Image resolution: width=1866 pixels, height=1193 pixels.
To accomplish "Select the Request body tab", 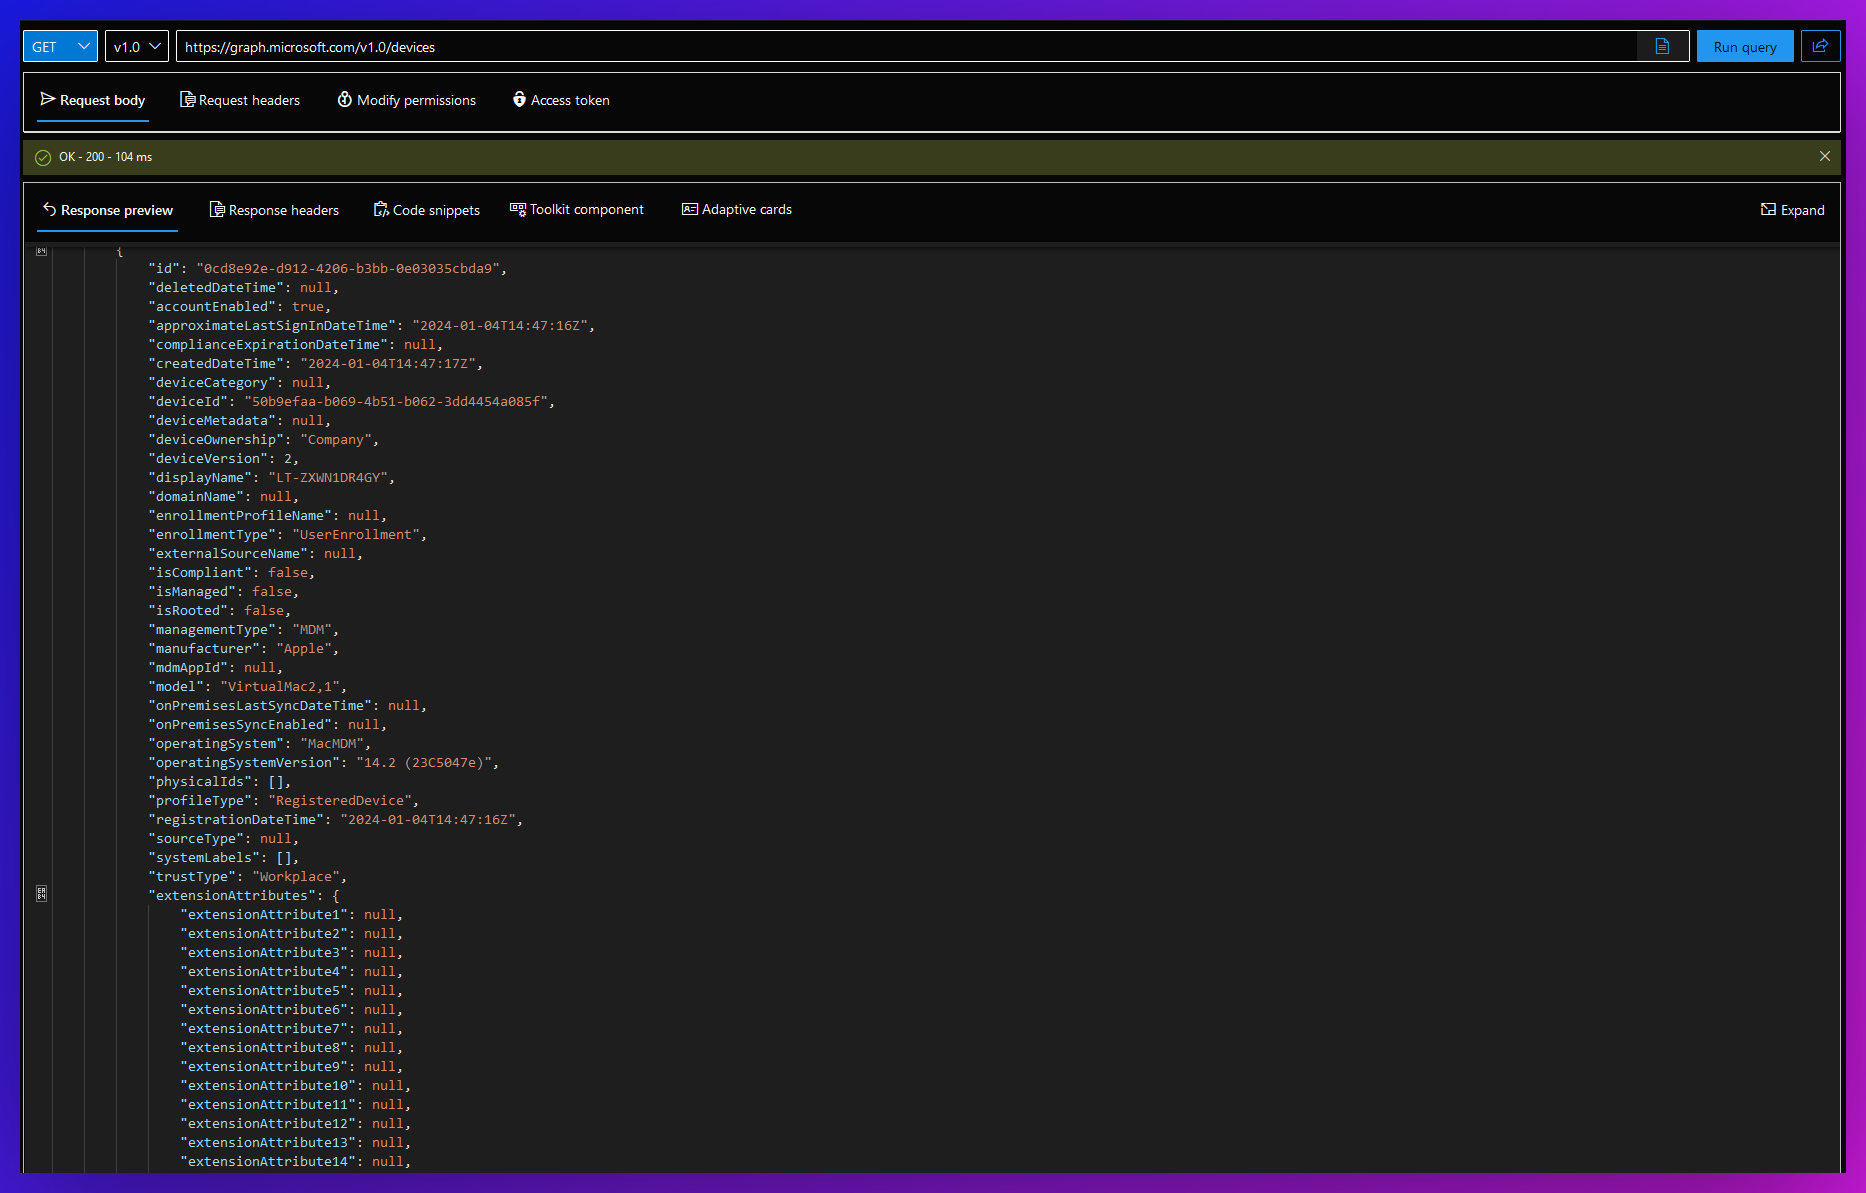I will click(x=93, y=100).
